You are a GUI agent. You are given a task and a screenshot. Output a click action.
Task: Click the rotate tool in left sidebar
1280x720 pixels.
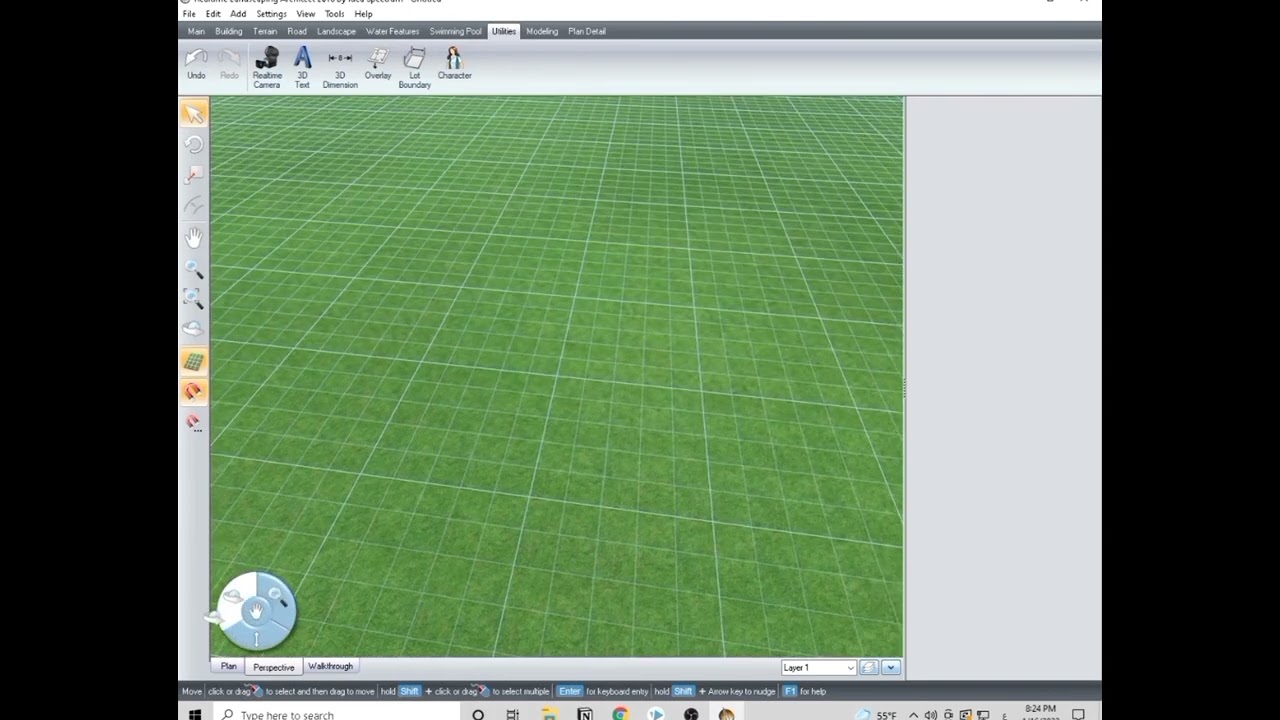click(x=194, y=145)
